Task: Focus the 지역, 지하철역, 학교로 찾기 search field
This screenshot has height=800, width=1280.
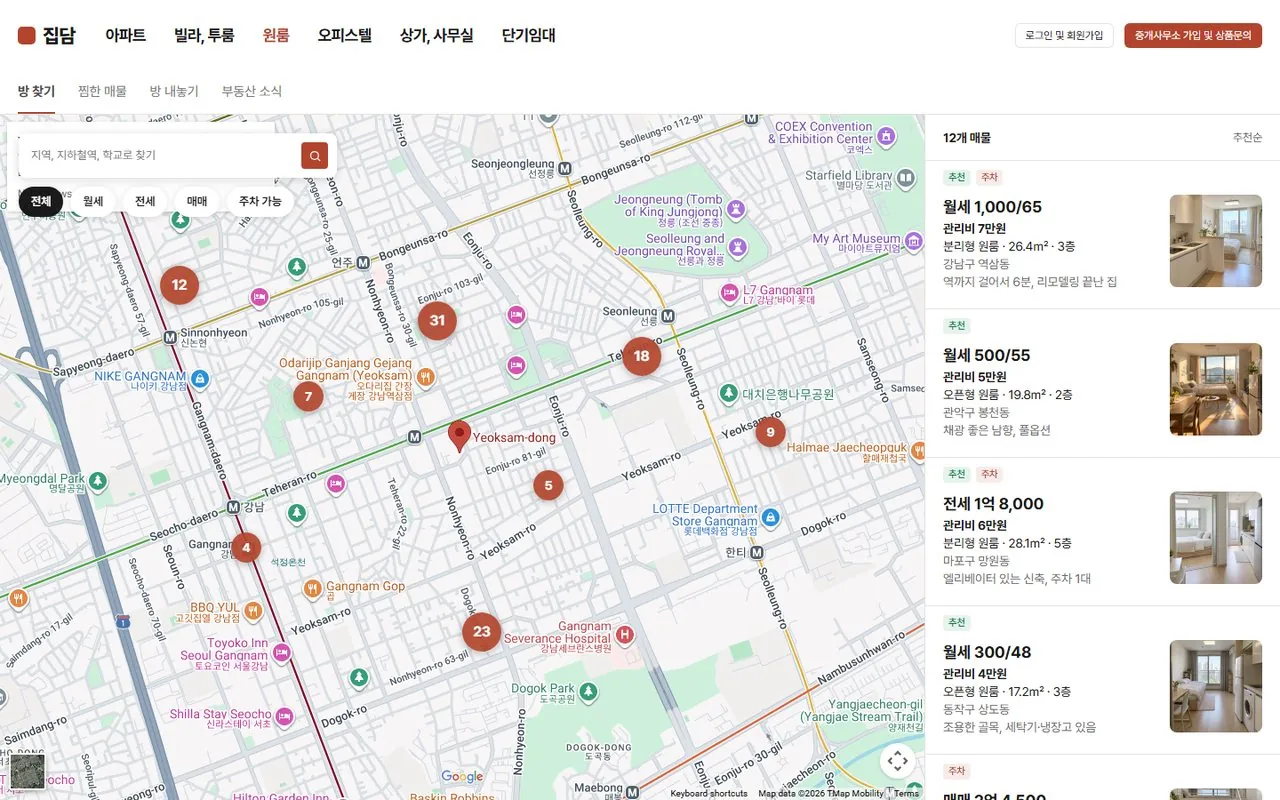Action: pyautogui.click(x=160, y=155)
